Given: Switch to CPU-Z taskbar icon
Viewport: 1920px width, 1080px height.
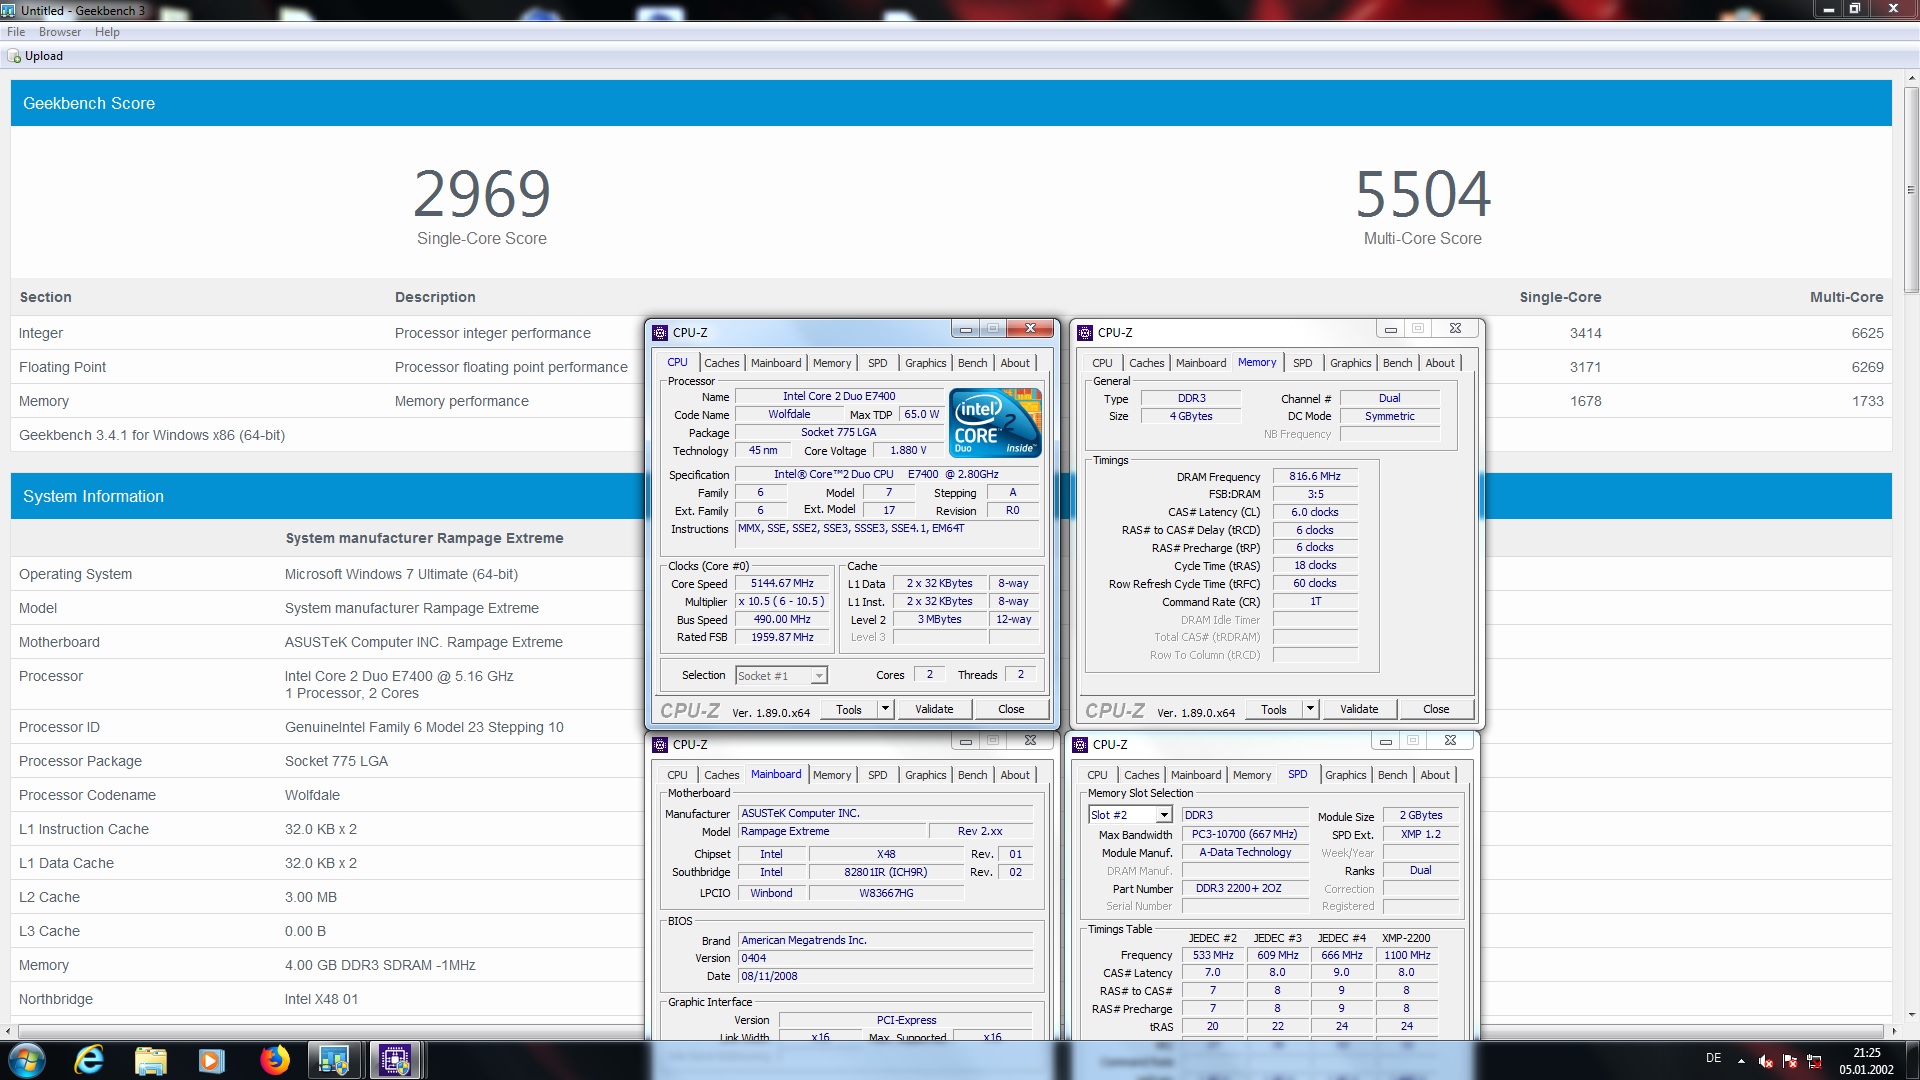Looking at the screenshot, I should (x=395, y=1060).
